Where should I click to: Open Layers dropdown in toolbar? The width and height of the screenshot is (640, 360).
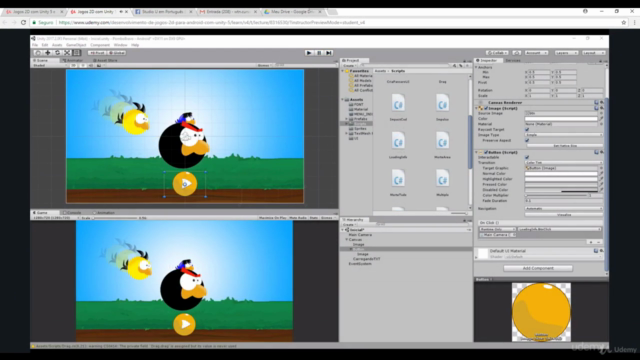(566, 53)
